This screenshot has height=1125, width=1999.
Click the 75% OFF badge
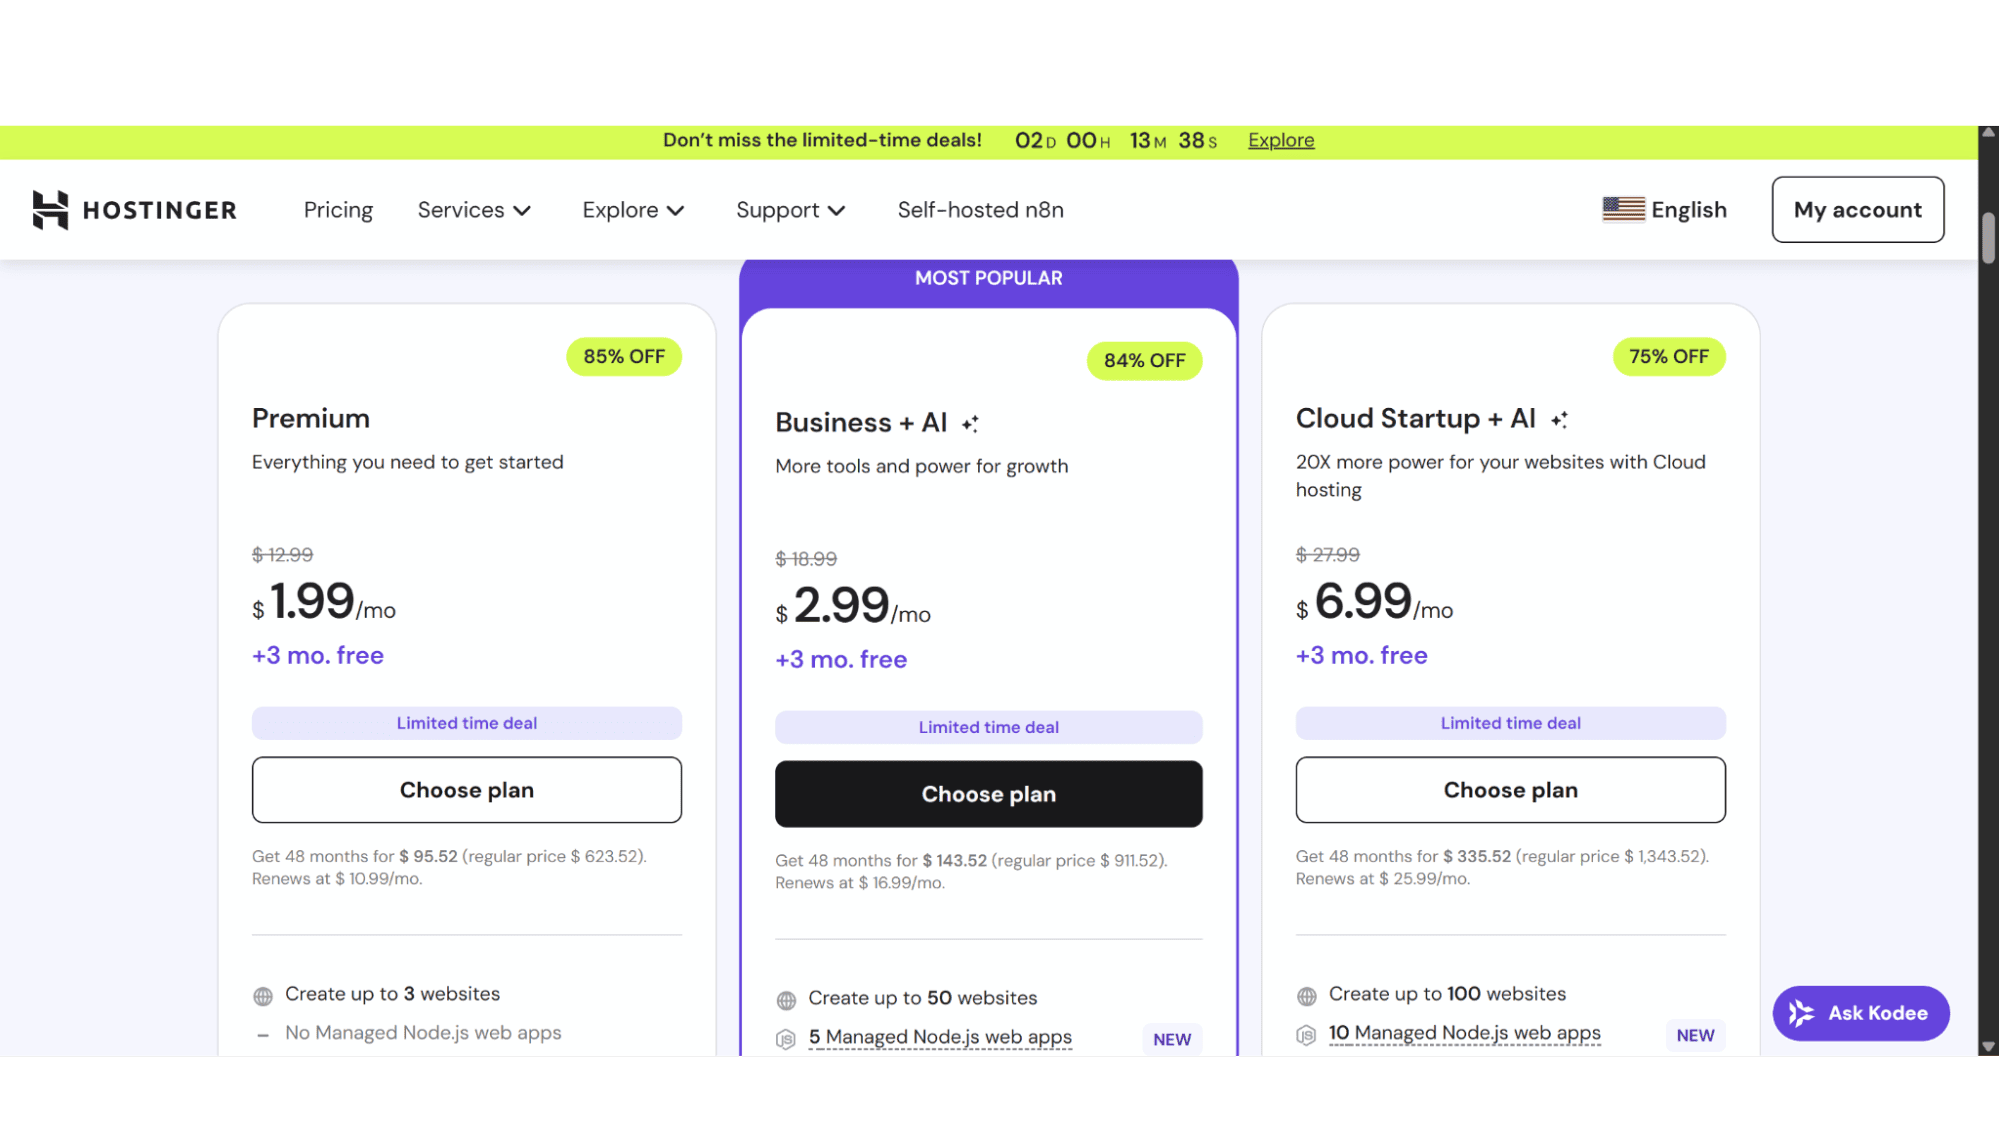1669,357
